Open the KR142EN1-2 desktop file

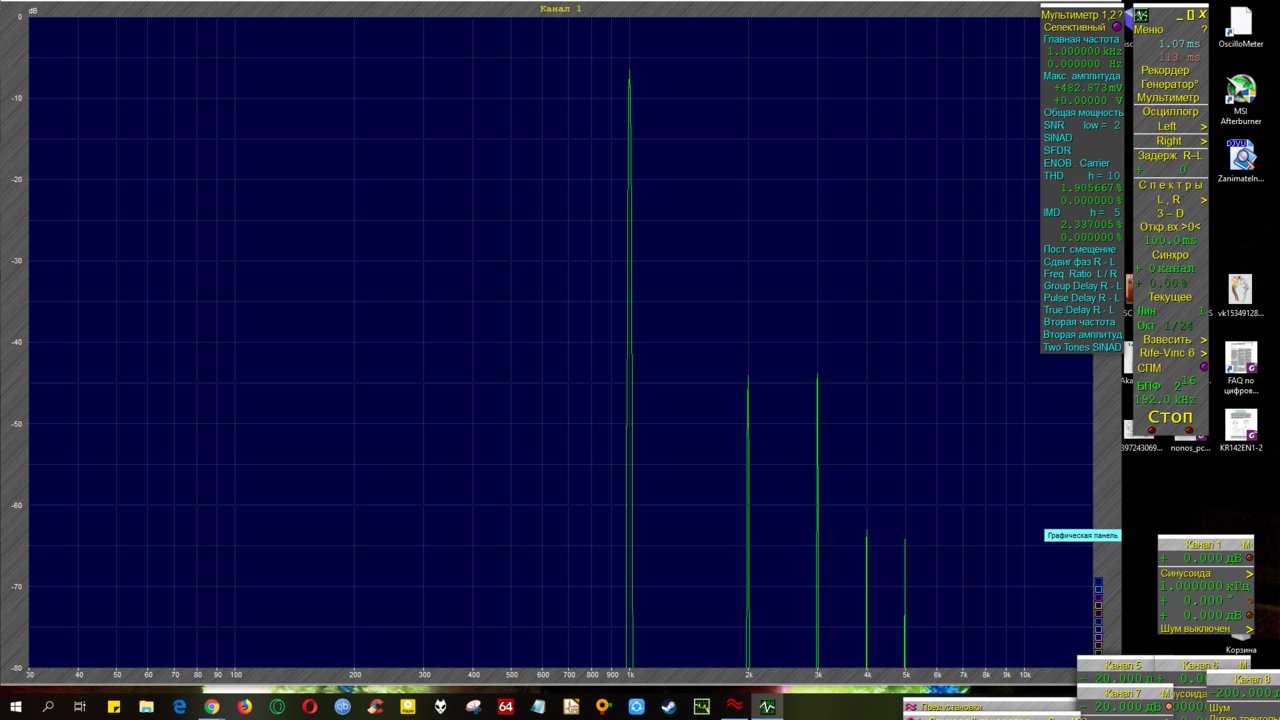pos(1241,432)
